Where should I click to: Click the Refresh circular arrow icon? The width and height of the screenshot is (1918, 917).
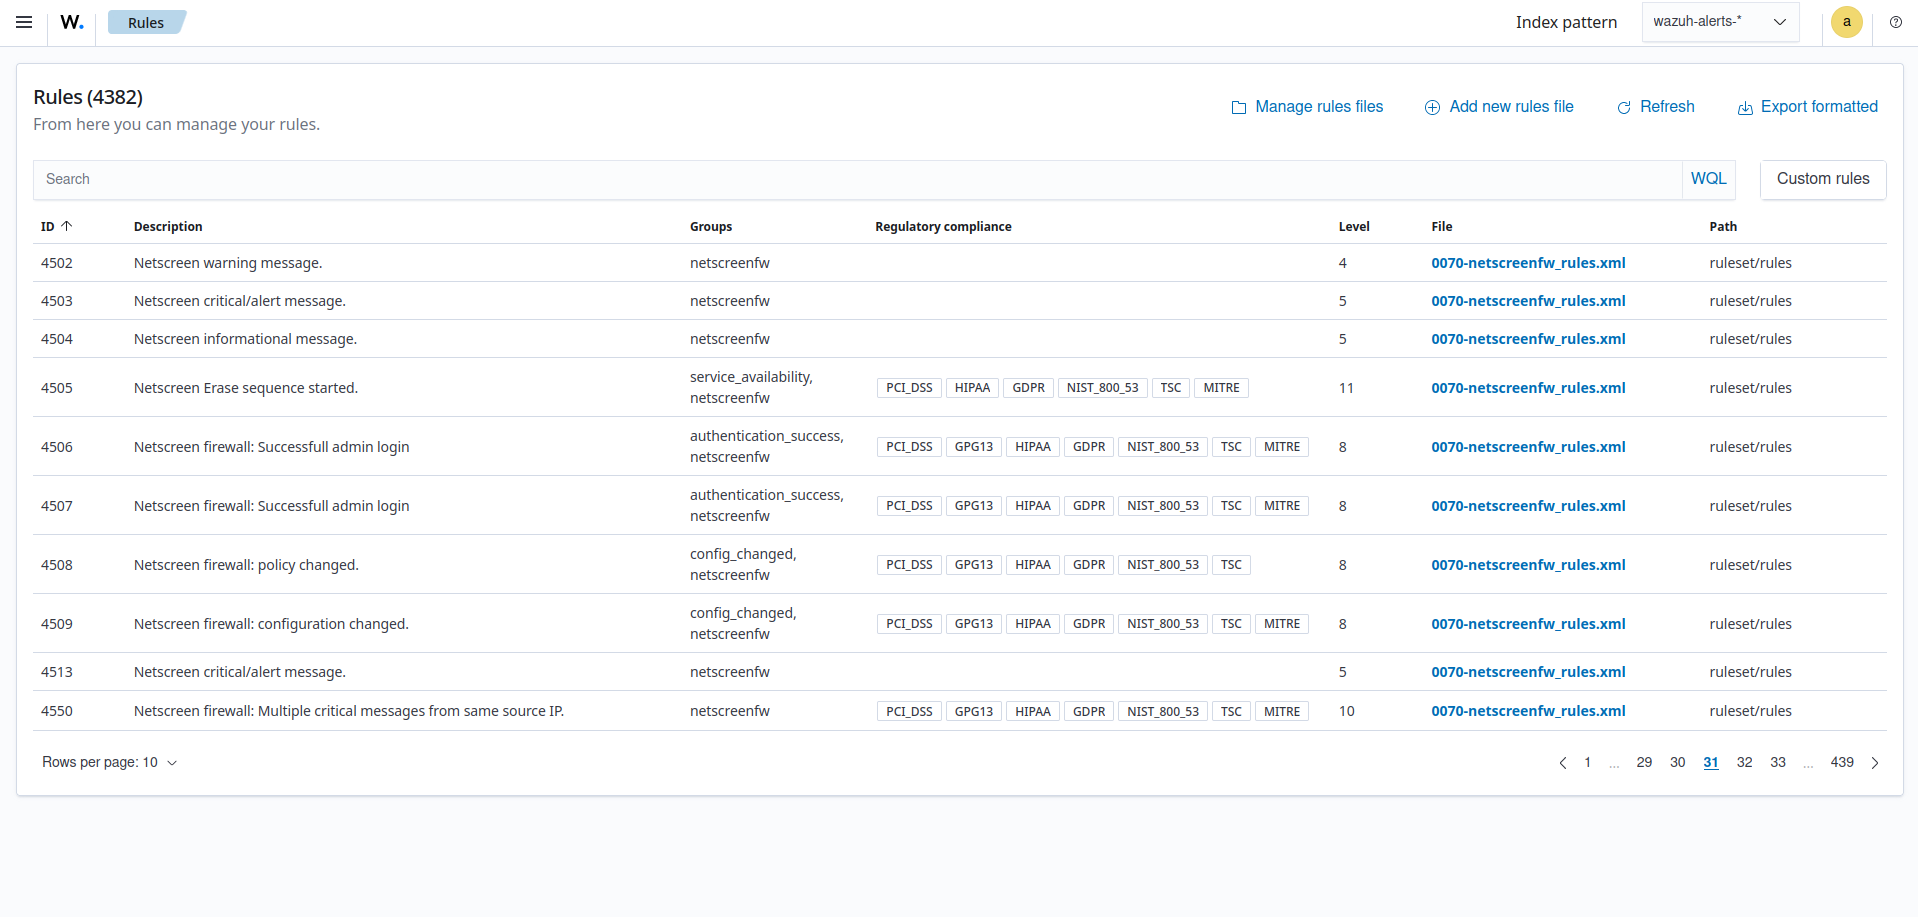click(1623, 107)
